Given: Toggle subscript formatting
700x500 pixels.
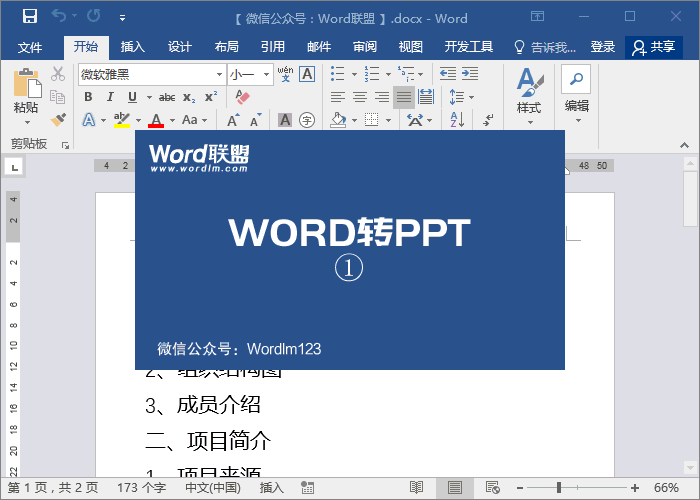Looking at the screenshot, I should [x=189, y=97].
